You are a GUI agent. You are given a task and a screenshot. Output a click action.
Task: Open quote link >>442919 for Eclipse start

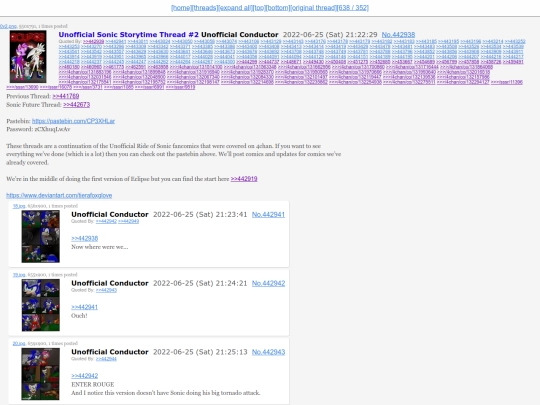click(x=244, y=179)
